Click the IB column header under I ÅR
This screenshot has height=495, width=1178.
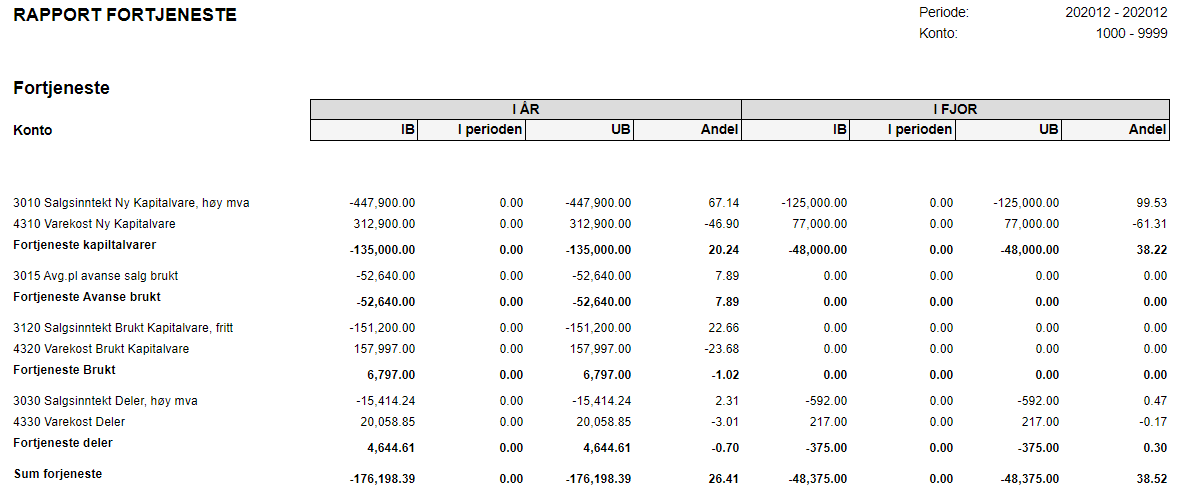(x=364, y=130)
